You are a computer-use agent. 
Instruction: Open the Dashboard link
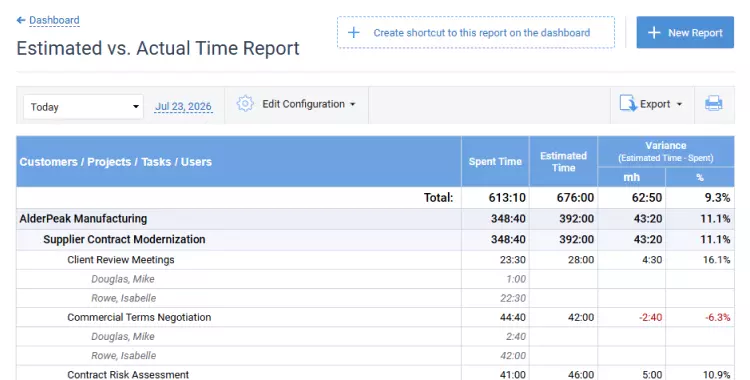tap(54, 20)
